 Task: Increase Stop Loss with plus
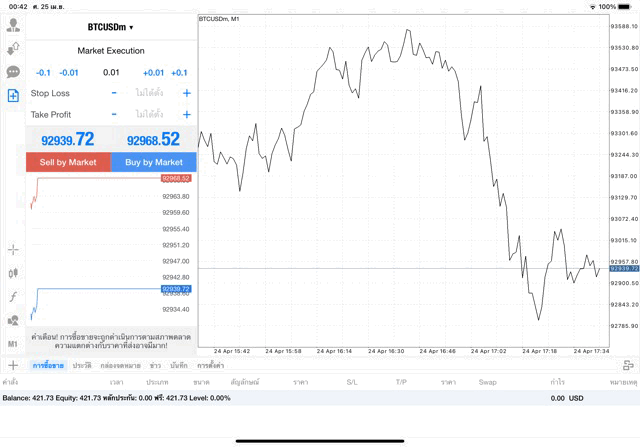pos(186,93)
